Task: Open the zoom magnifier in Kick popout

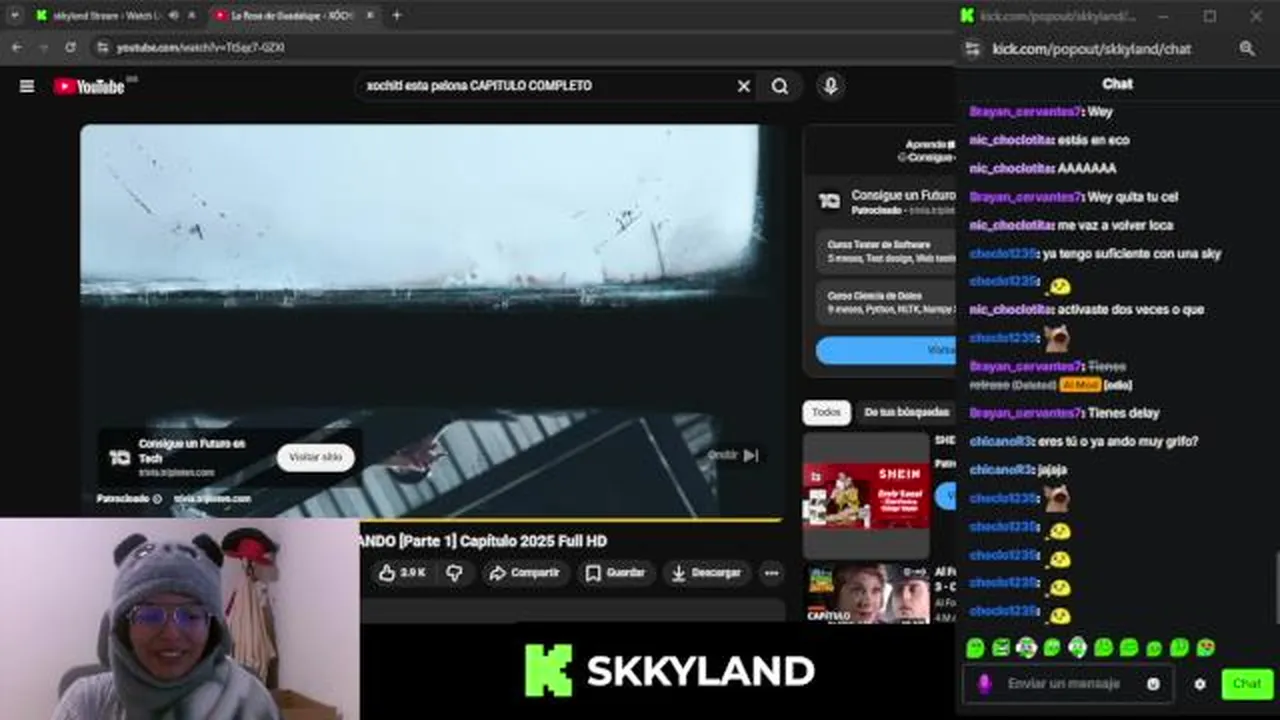Action: [x=1247, y=48]
